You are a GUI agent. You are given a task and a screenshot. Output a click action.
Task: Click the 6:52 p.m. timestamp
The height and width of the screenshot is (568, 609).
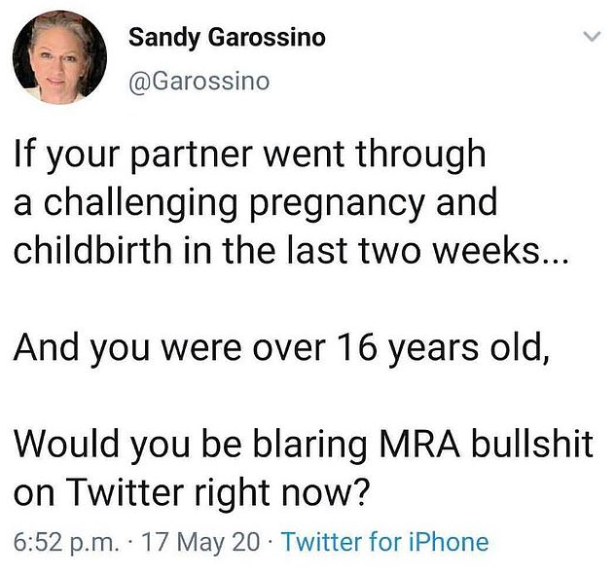66,542
